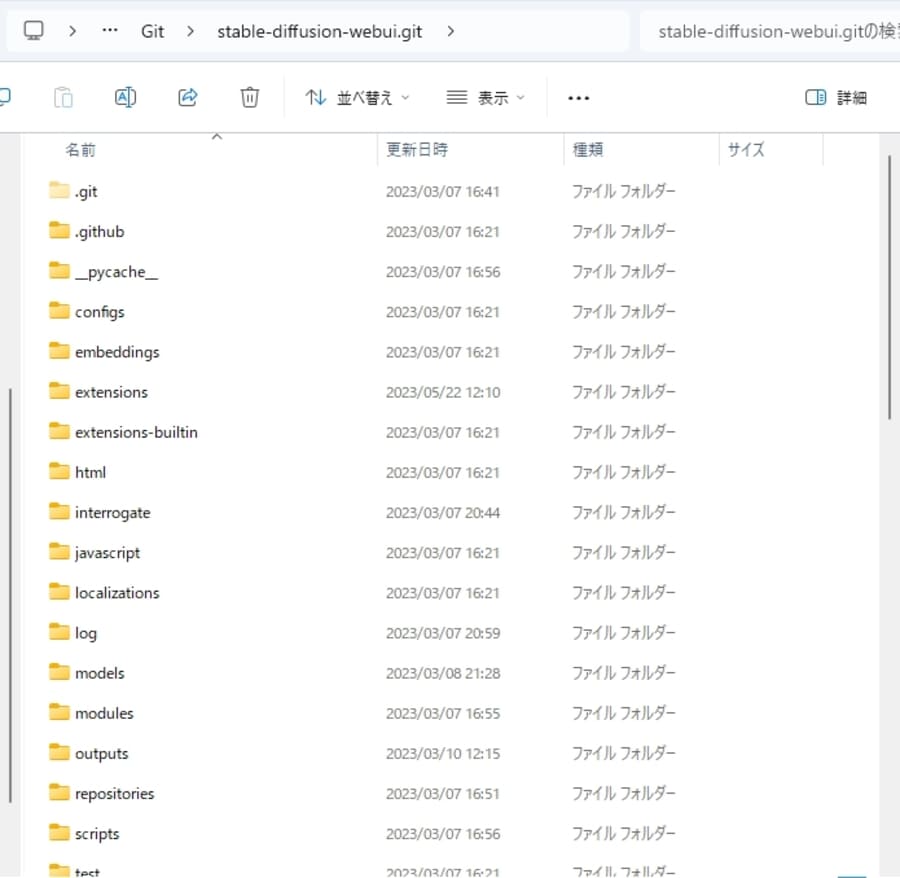Viewport: 900px width, 878px height.
Task: Click the Paste clipboard icon
Action: (x=63, y=98)
